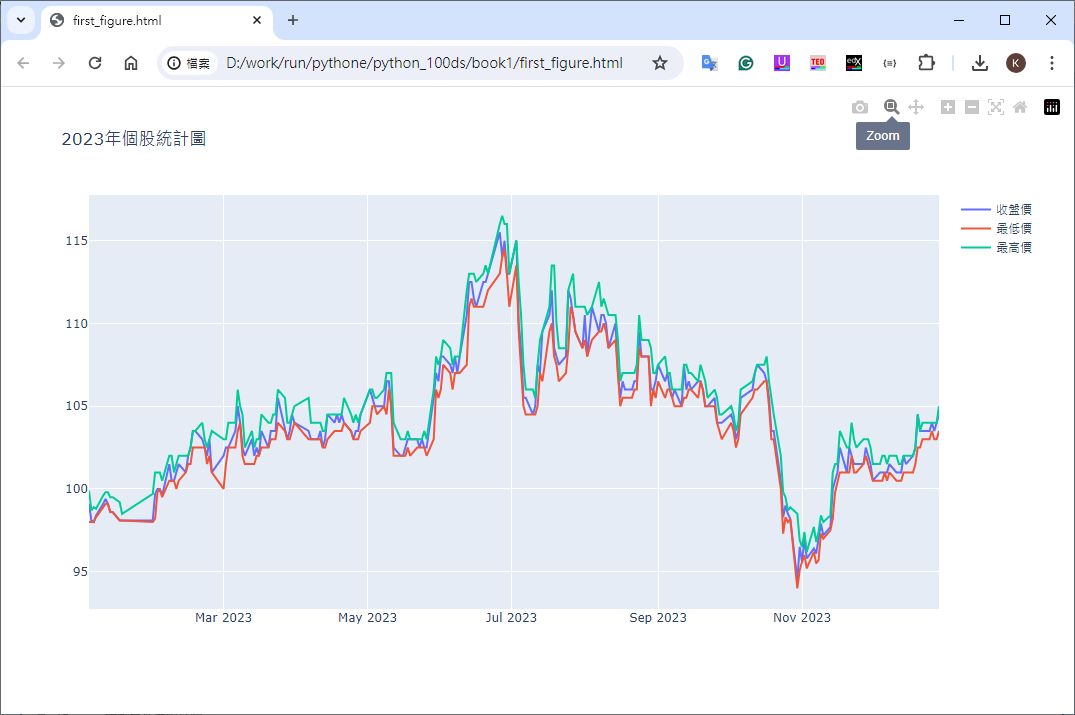Open a new browser tab
The image size is (1075, 715).
(x=293, y=20)
